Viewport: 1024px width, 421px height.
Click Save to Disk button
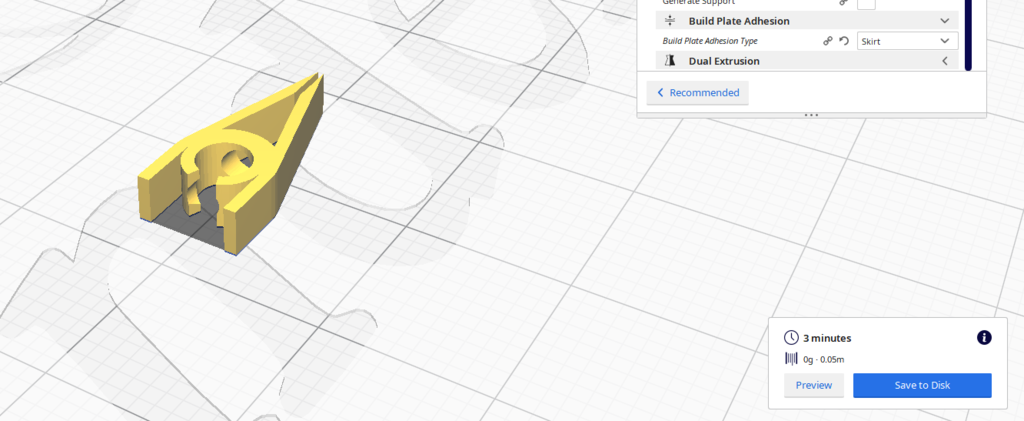[922, 385]
